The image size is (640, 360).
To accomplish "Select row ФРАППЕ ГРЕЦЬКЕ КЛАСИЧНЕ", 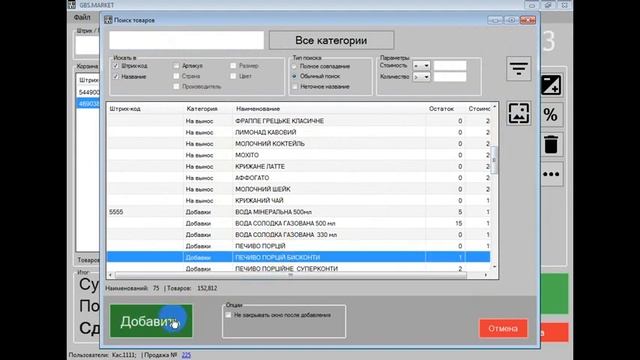I will (298, 121).
